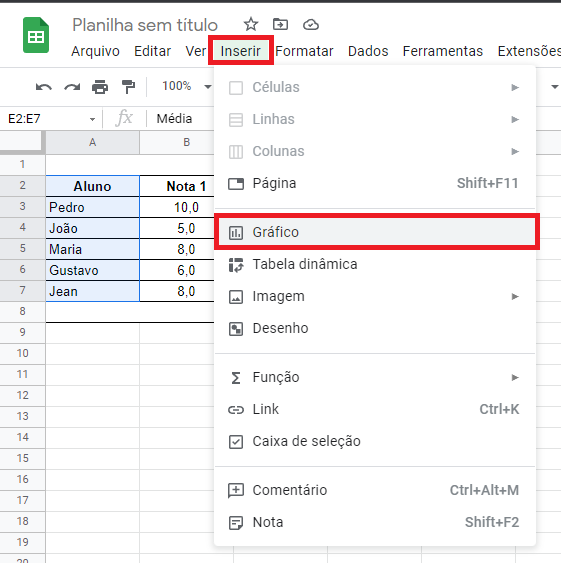Open the Ferramentas menu

click(x=442, y=51)
